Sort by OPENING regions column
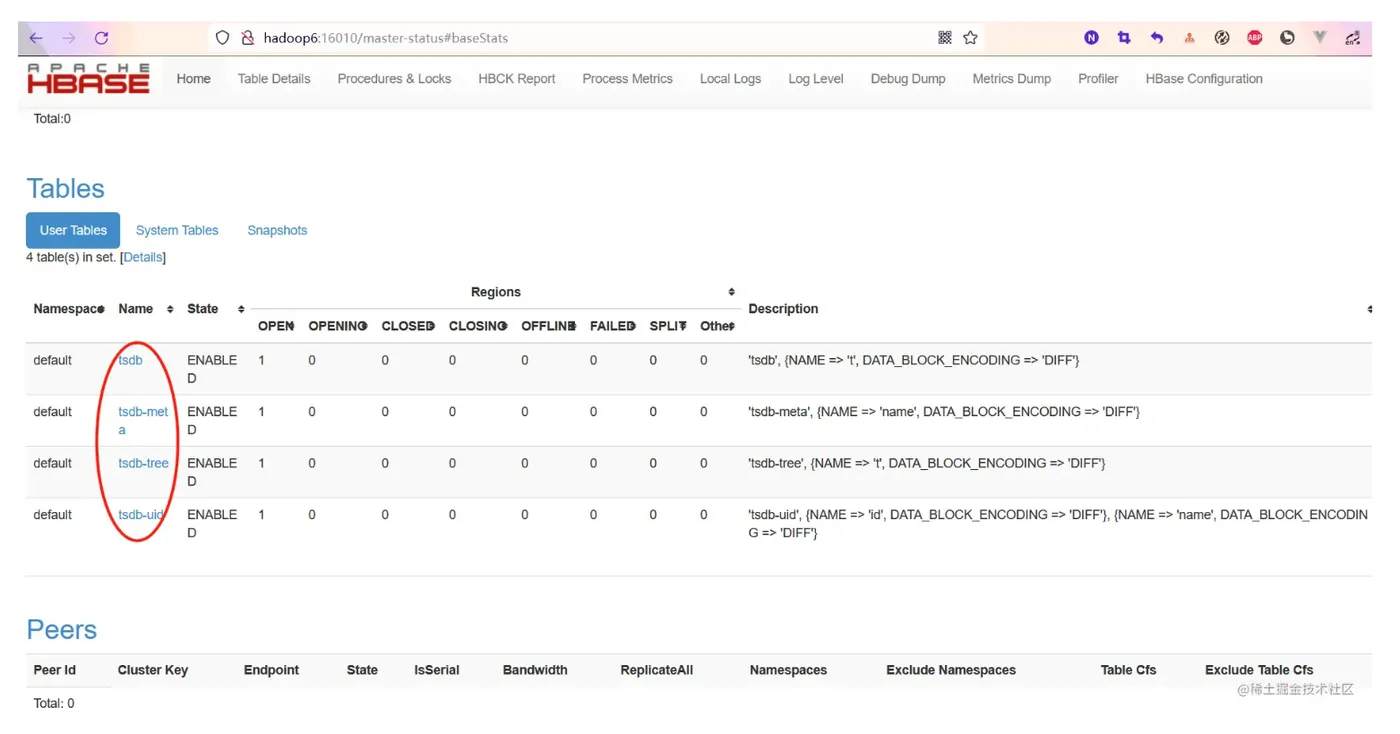Image resolution: width=1400 pixels, height=734 pixels. (x=337, y=326)
